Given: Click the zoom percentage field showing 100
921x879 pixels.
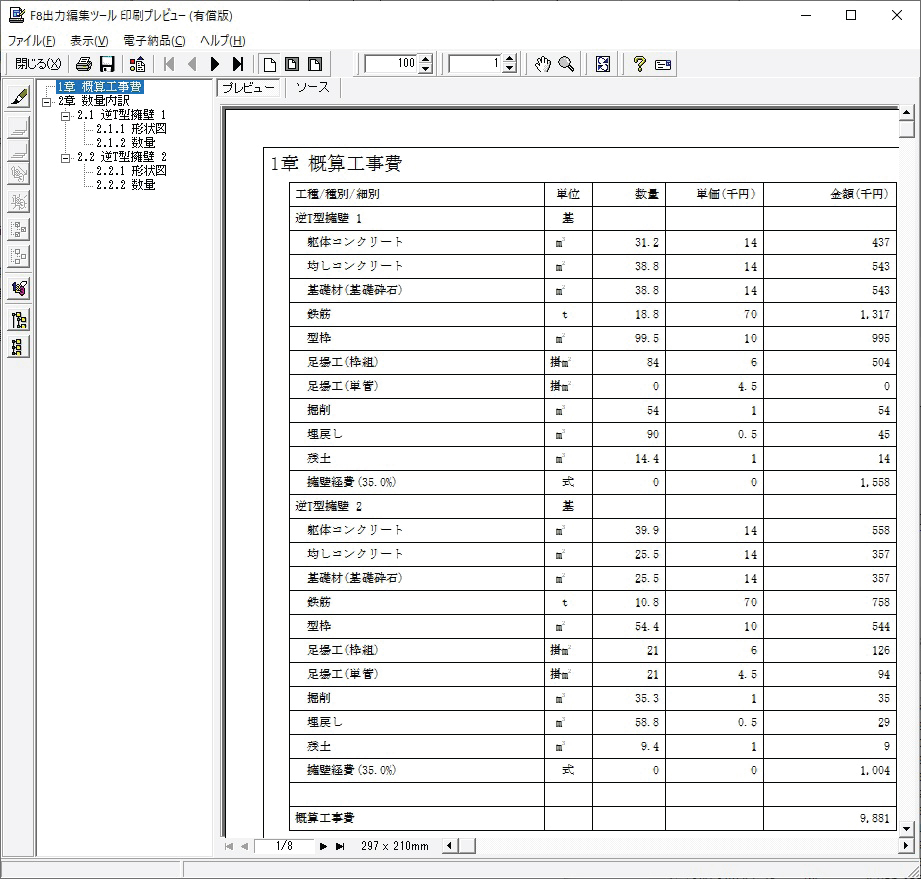Looking at the screenshot, I should [392, 63].
